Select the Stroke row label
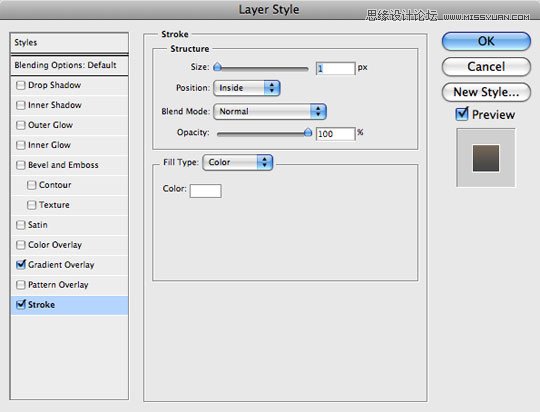The image size is (540, 412). [x=41, y=305]
